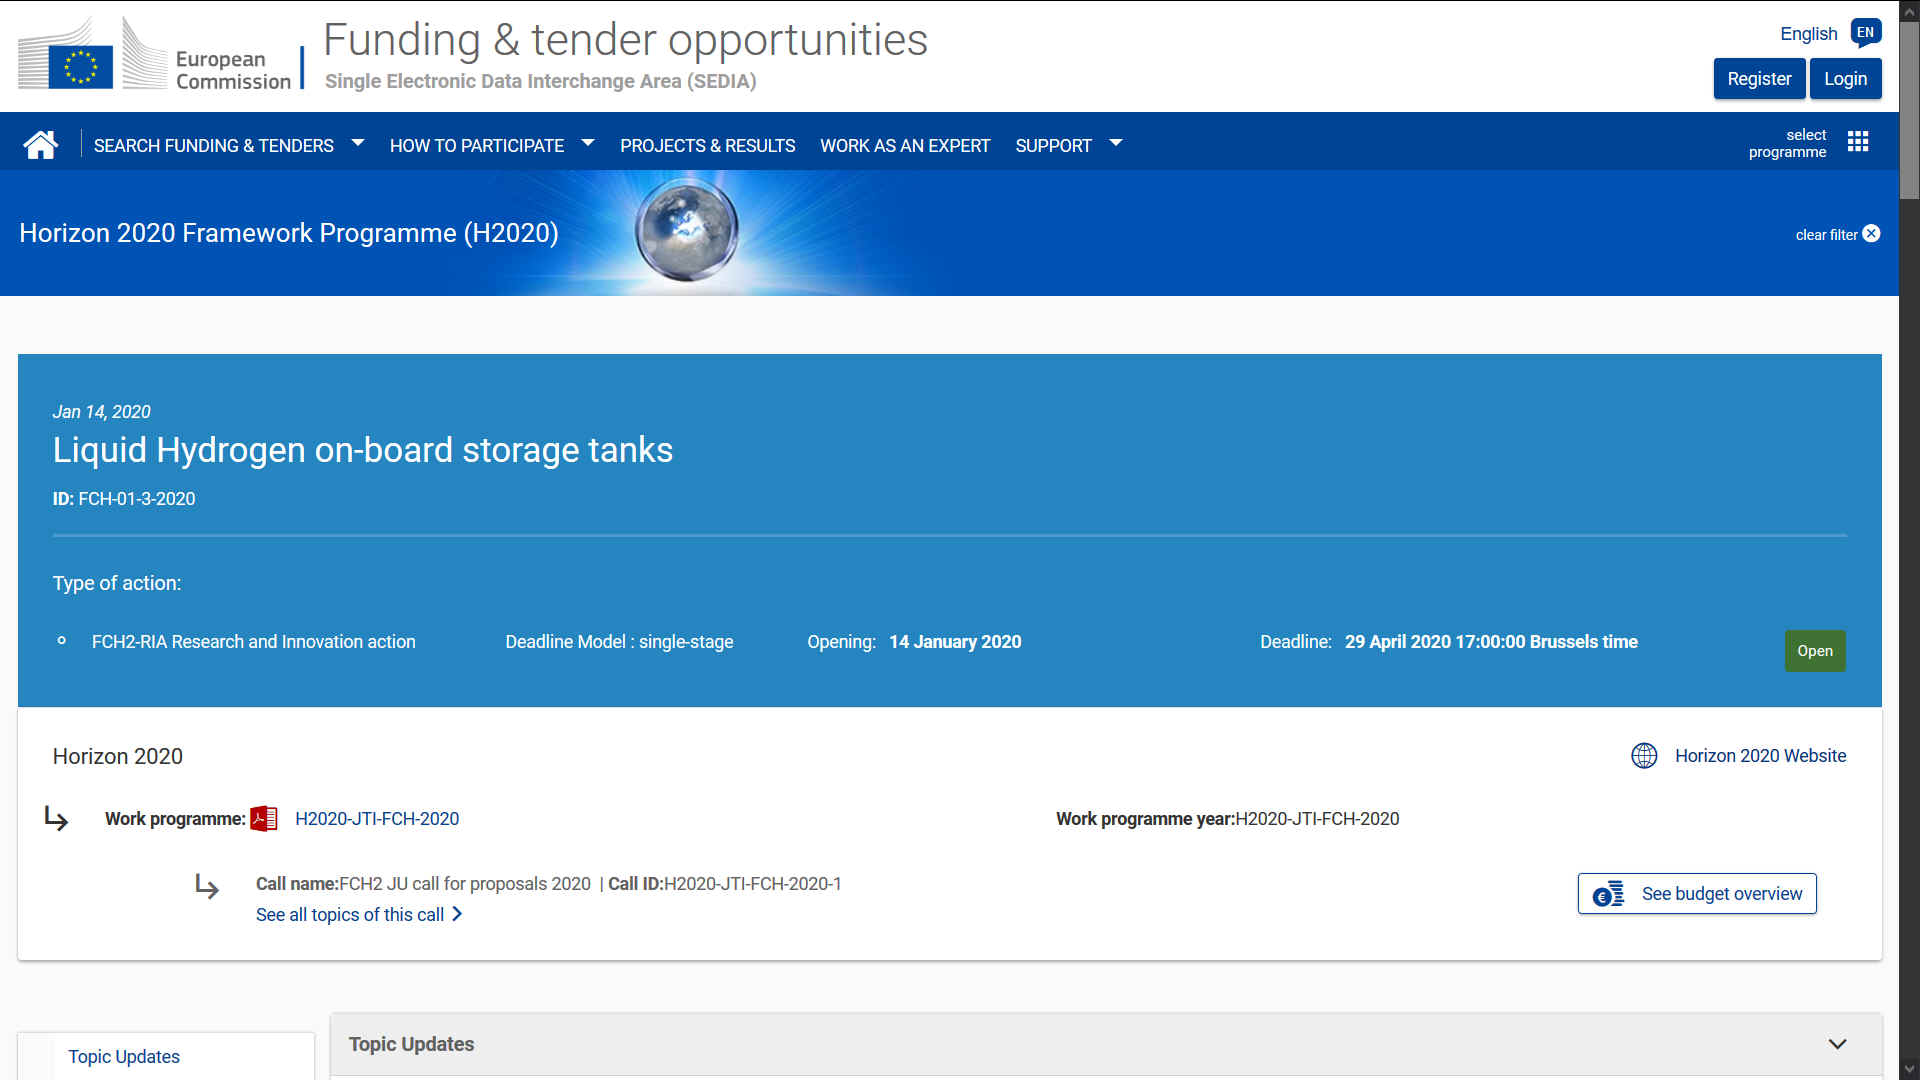Click chevron next to See all topics
The height and width of the screenshot is (1080, 1920).
[x=457, y=914]
